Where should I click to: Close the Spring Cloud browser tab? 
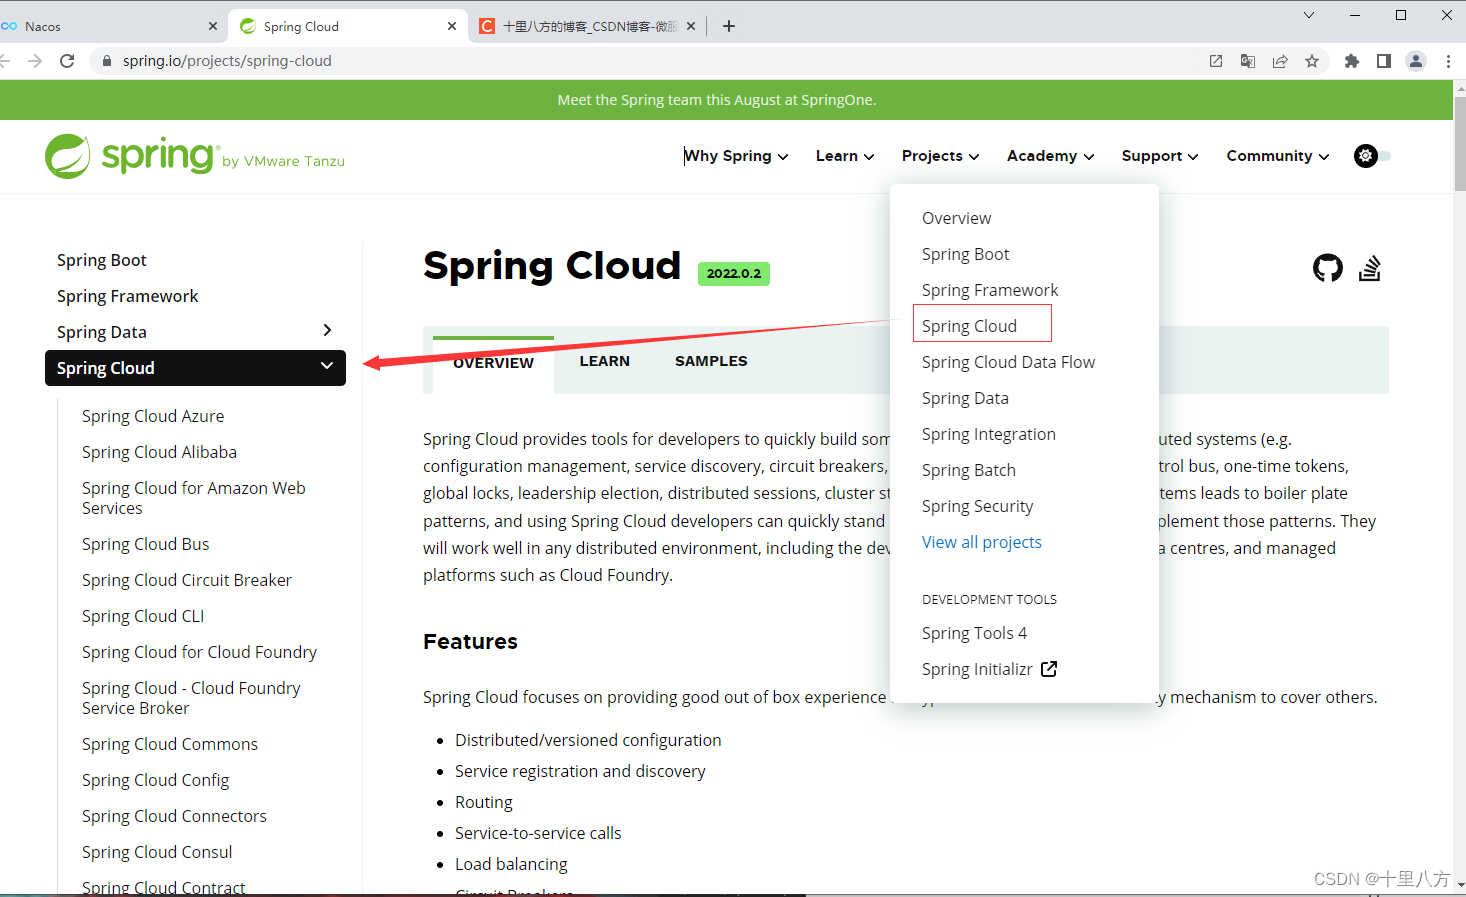(x=452, y=26)
